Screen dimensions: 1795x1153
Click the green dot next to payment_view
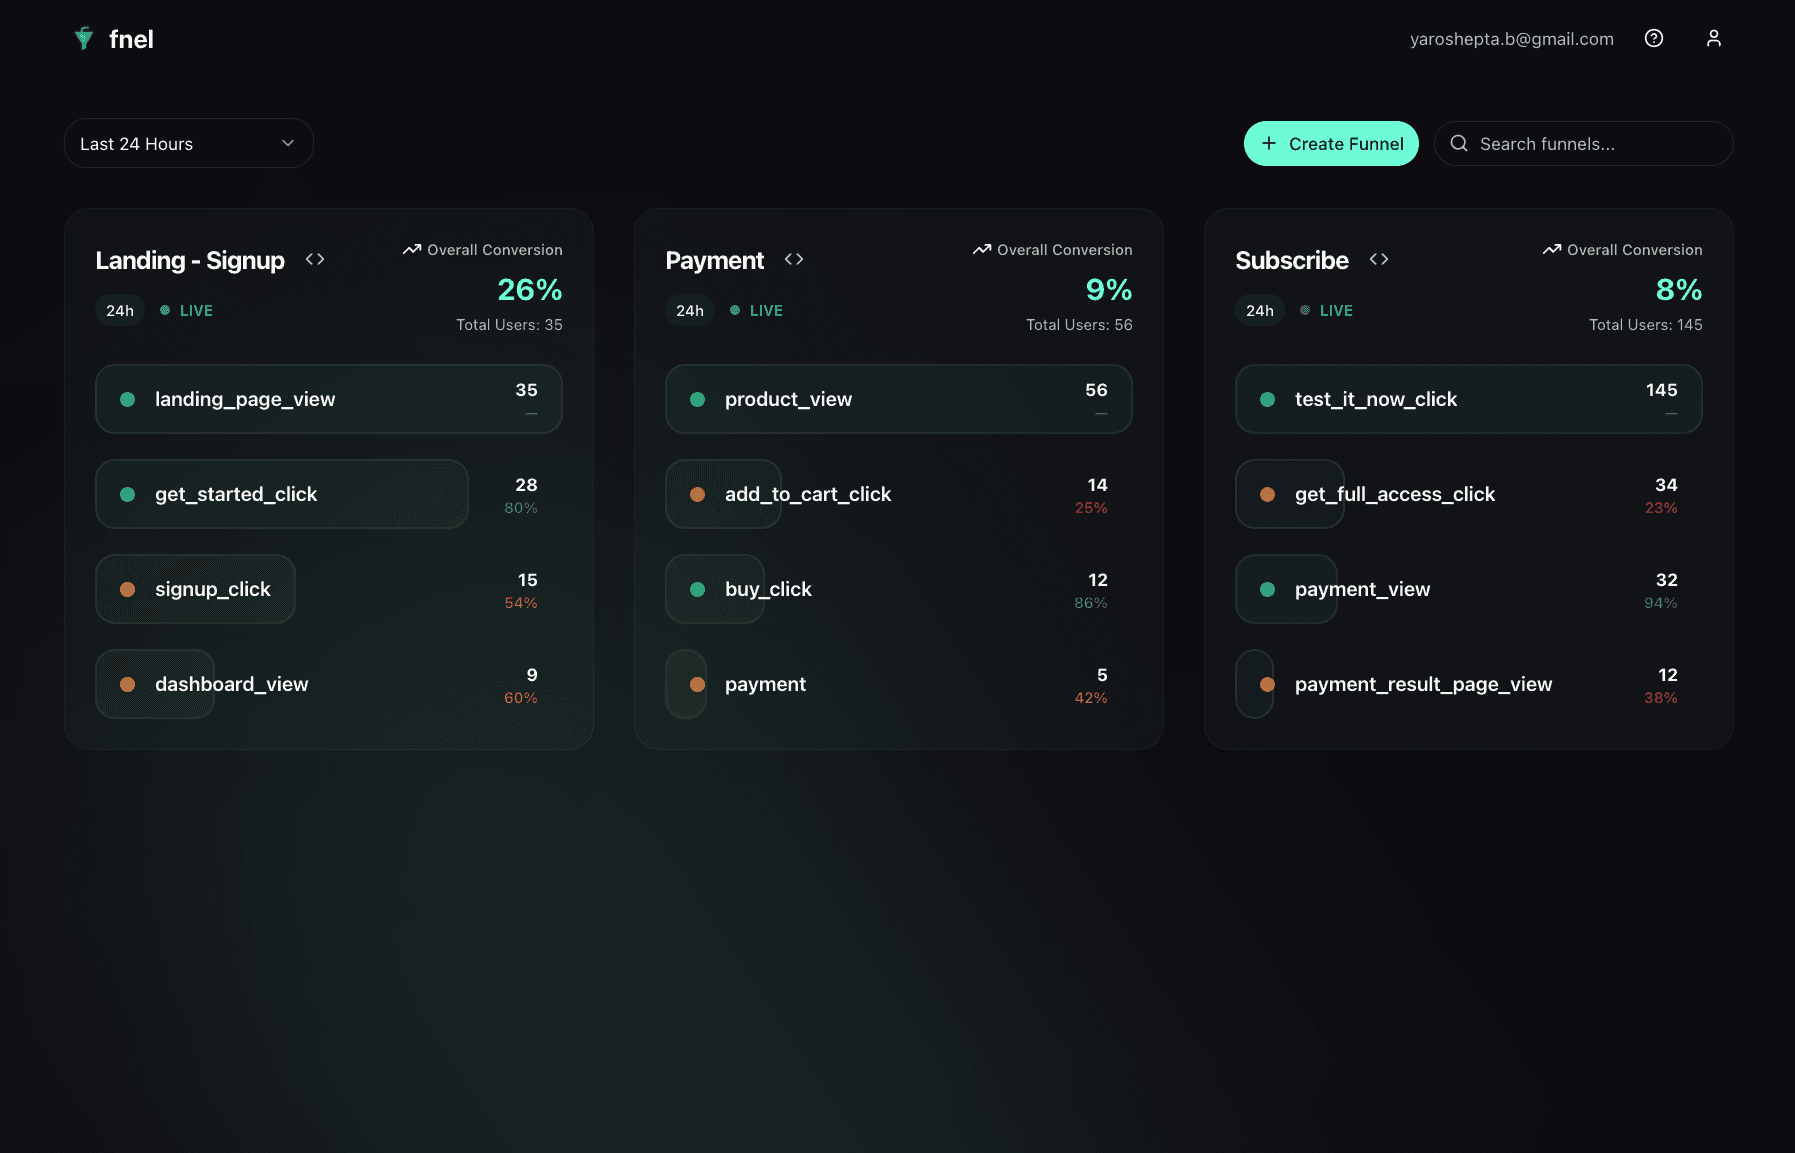1268,589
